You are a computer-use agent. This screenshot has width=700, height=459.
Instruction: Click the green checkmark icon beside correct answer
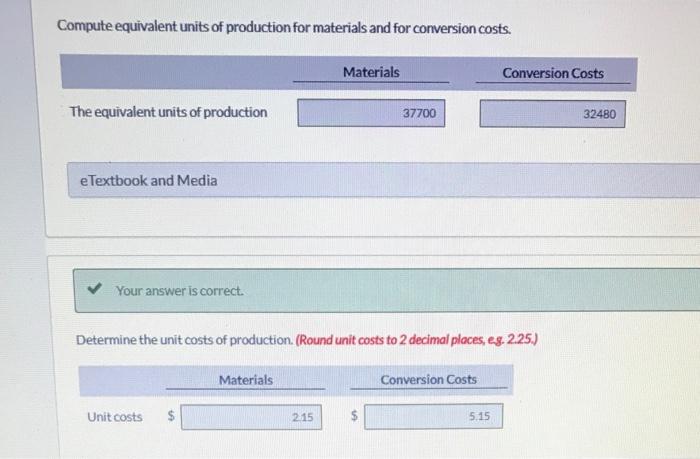pyautogui.click(x=95, y=288)
